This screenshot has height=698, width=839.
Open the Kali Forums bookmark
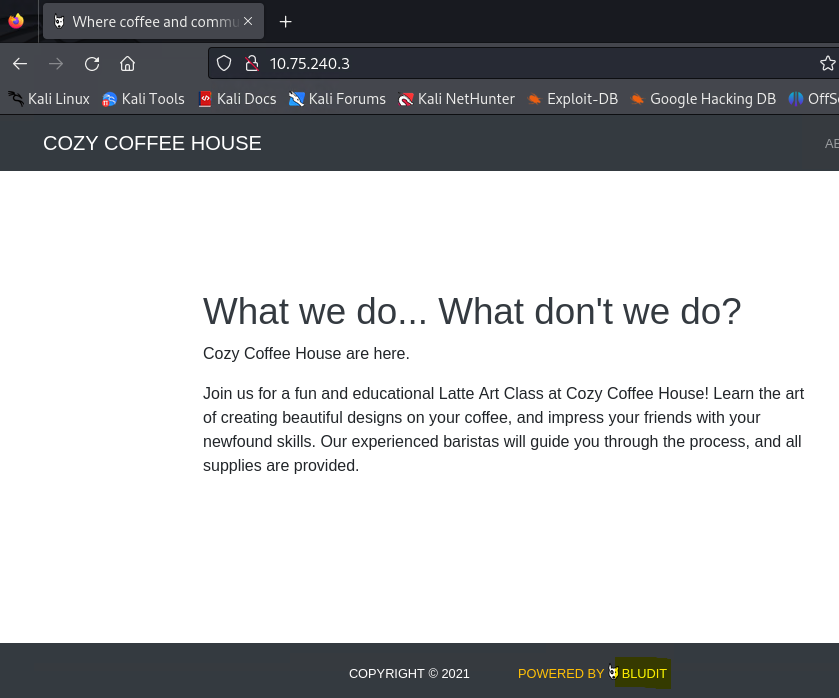click(337, 99)
